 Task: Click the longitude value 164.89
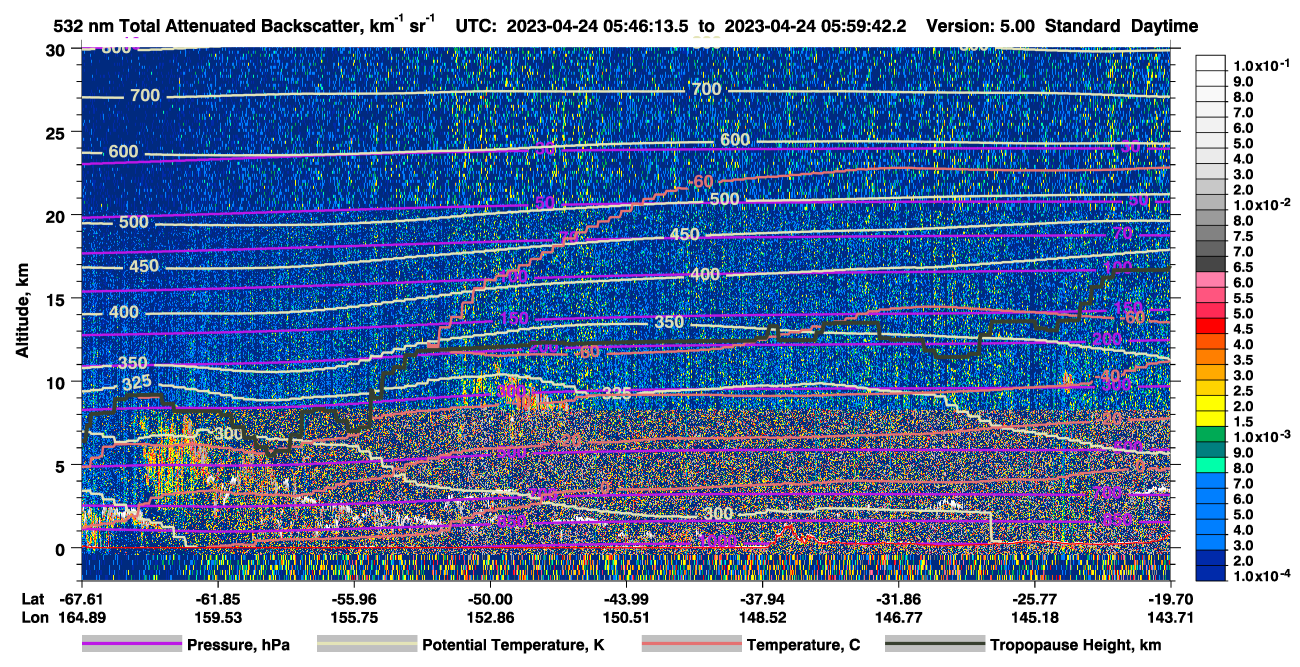tap(81, 617)
